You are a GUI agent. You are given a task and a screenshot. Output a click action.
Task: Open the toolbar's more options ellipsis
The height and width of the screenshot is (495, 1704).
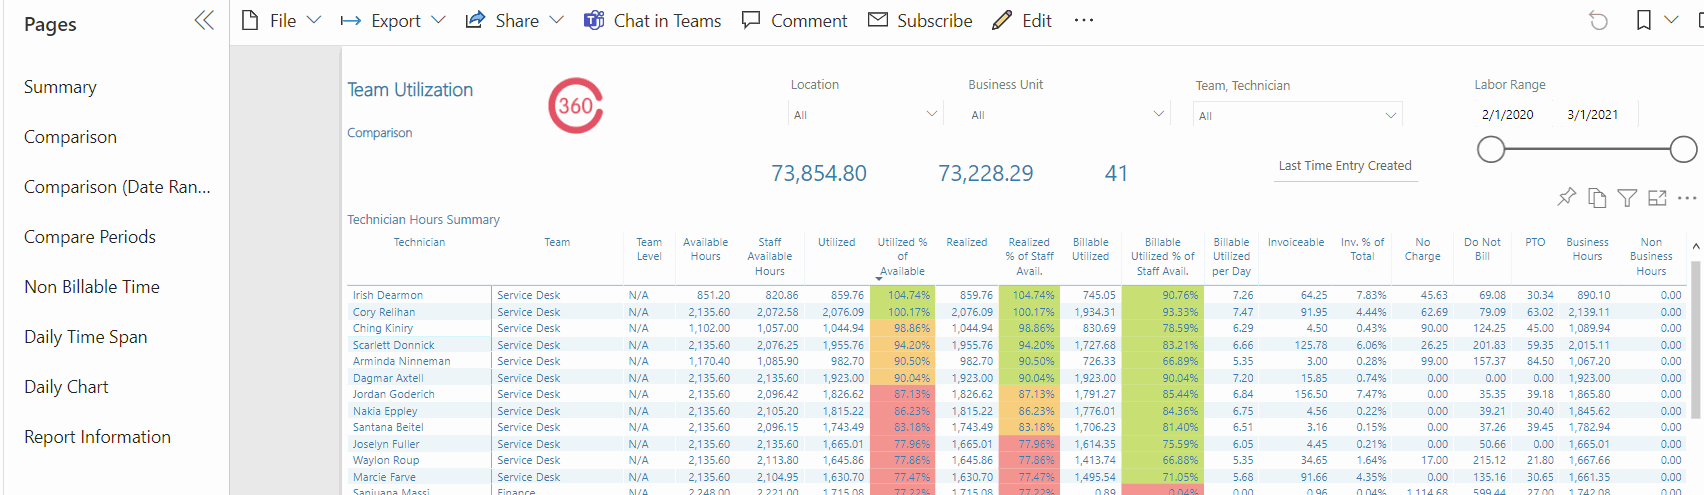coord(1083,21)
